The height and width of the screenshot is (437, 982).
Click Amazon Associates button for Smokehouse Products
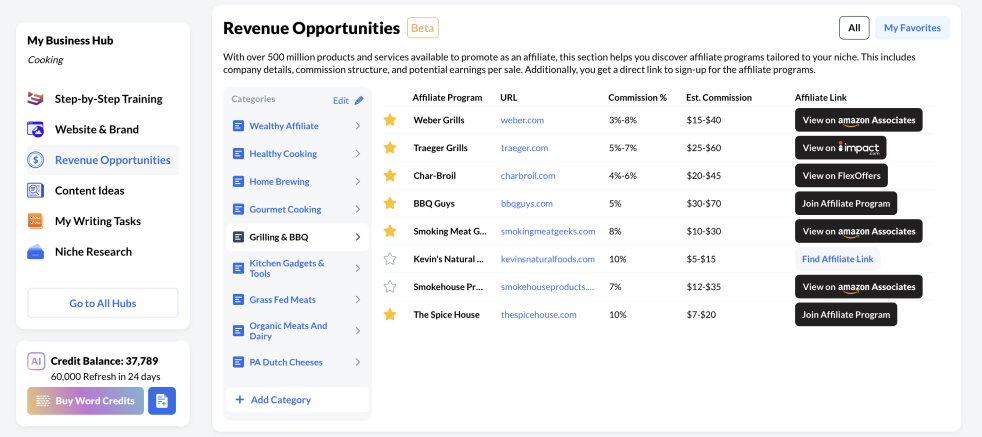pyautogui.click(x=859, y=287)
